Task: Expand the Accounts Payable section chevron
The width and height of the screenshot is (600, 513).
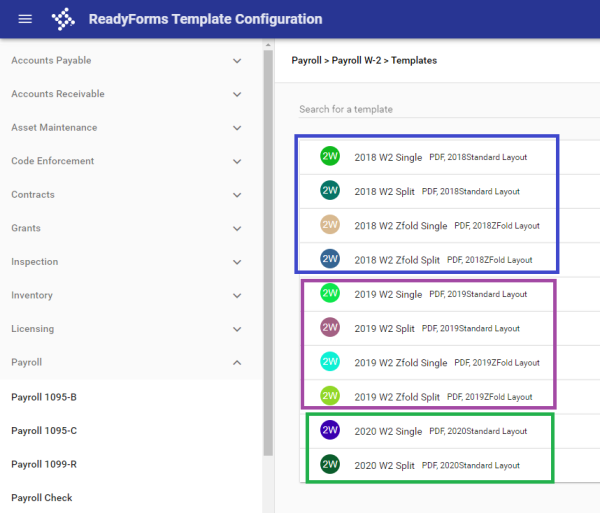Action: click(237, 61)
